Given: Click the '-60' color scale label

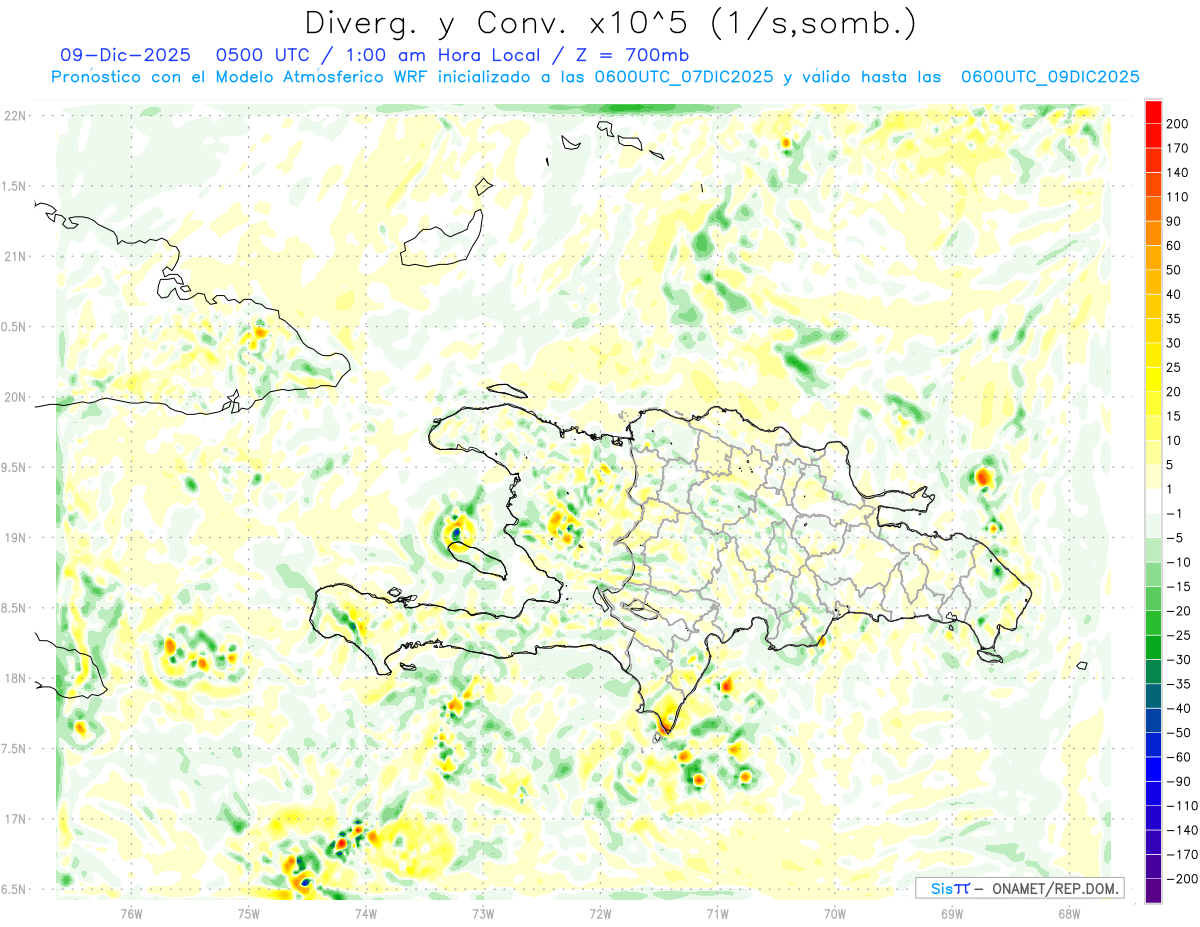Looking at the screenshot, I should (x=1181, y=757).
